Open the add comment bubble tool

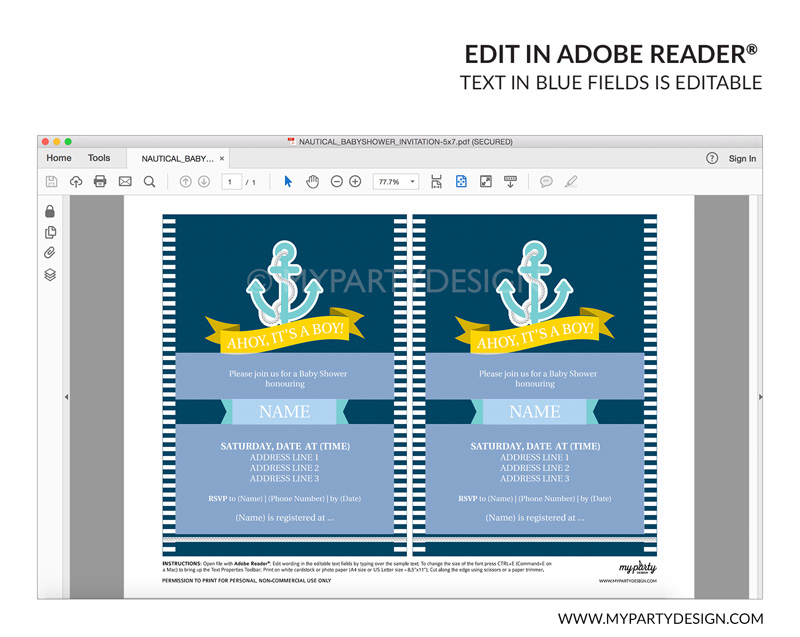(x=546, y=182)
